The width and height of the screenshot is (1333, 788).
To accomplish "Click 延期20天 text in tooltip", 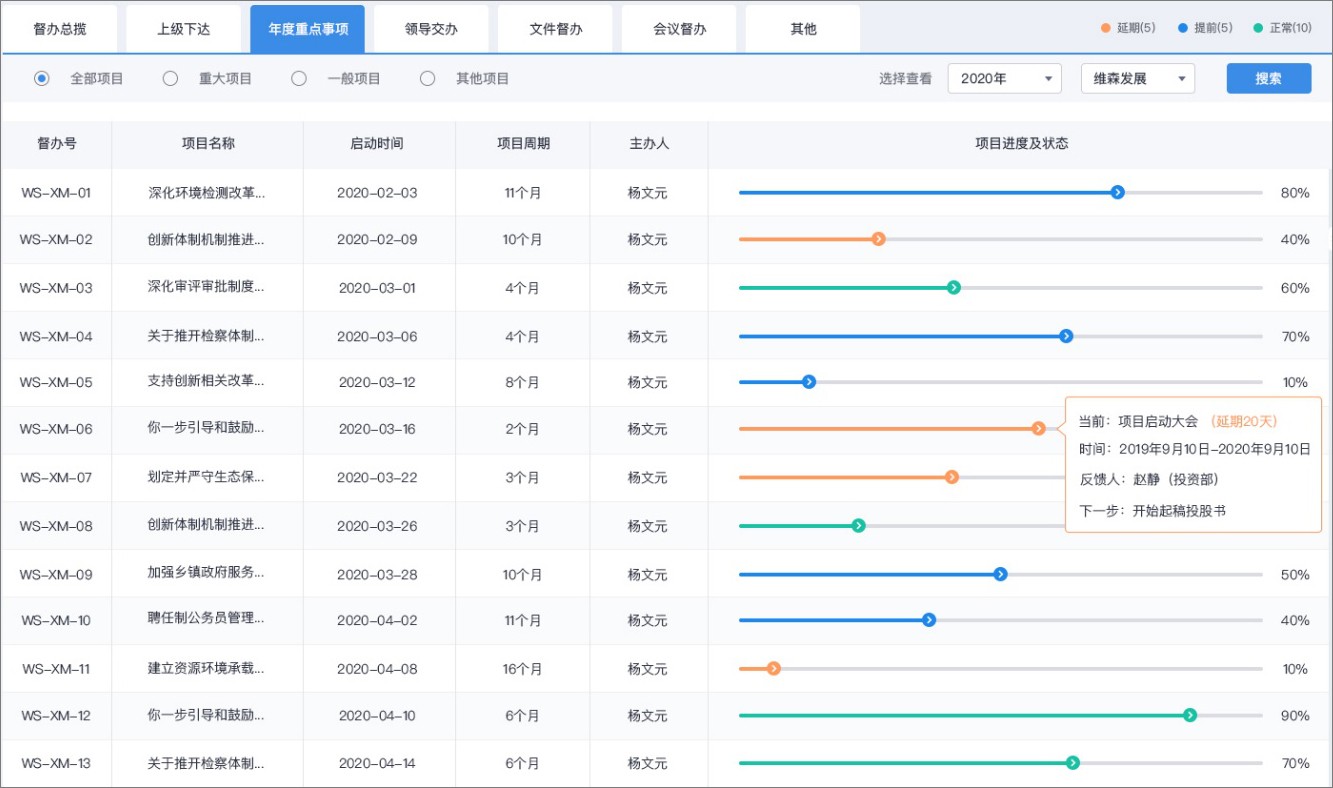I will click(x=1244, y=421).
